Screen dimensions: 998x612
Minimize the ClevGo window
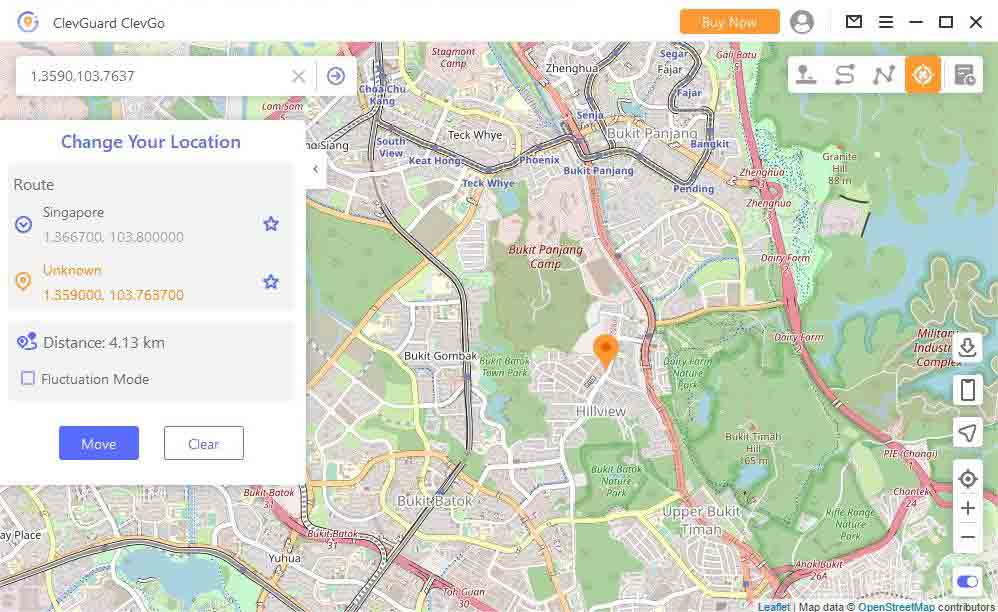click(916, 22)
